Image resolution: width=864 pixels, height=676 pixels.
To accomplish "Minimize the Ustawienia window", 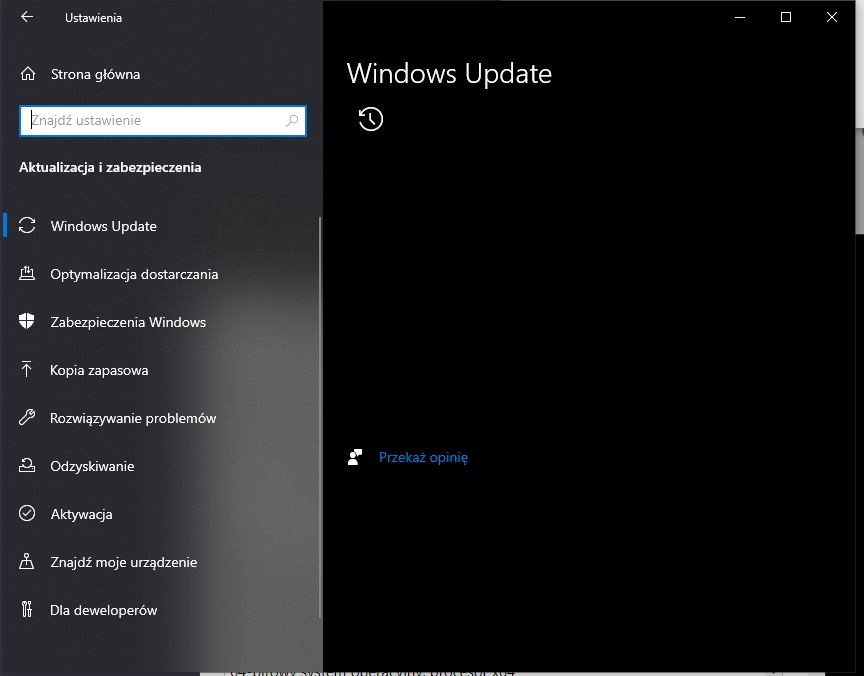I will [740, 17].
